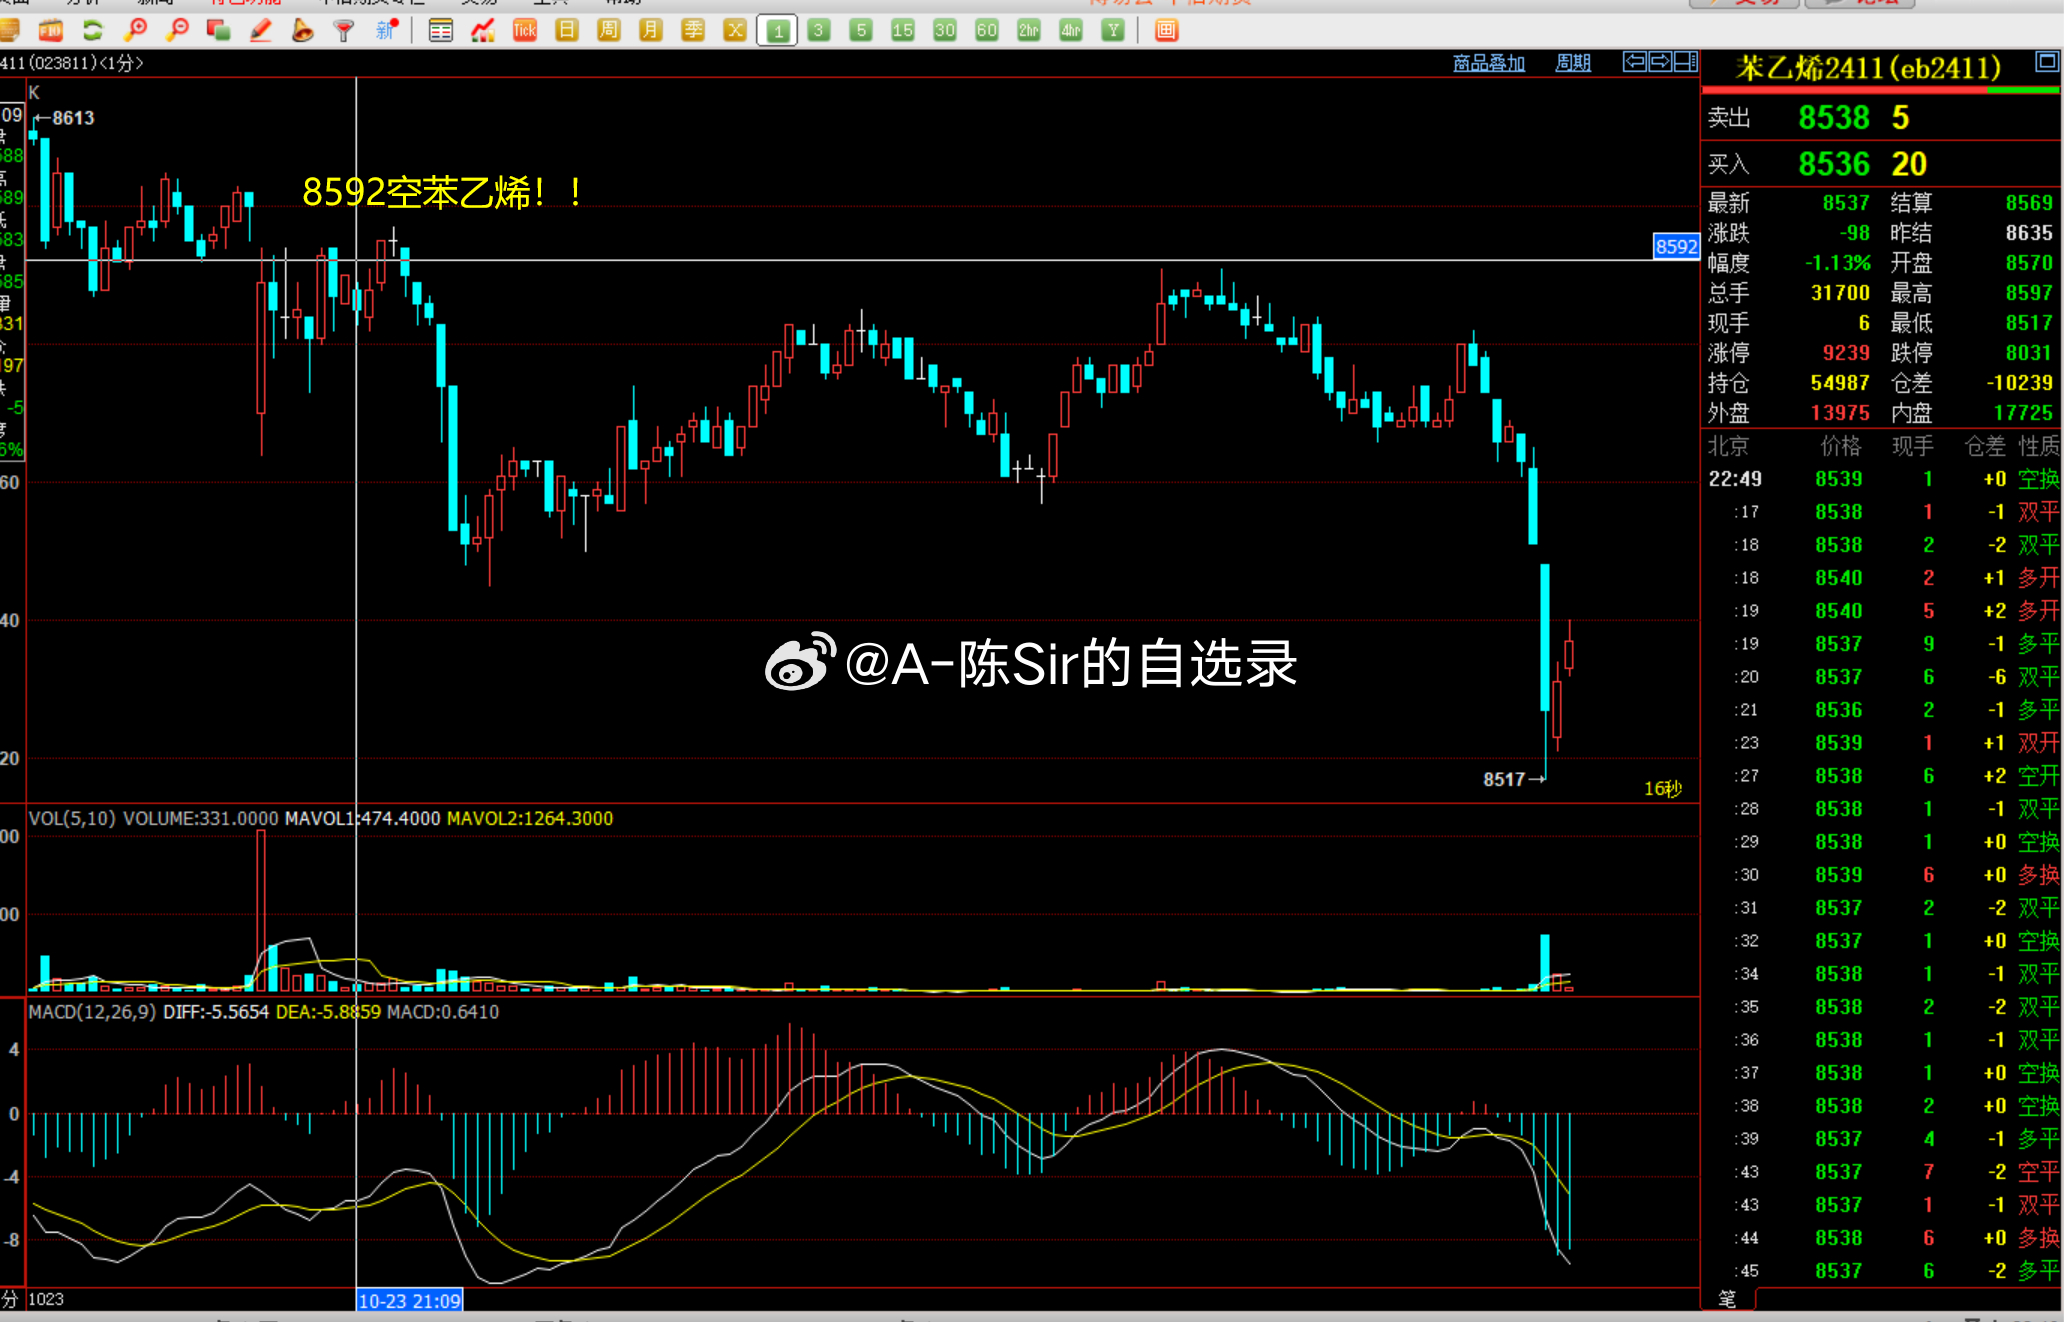Open the bell price alert icon

coord(302,30)
